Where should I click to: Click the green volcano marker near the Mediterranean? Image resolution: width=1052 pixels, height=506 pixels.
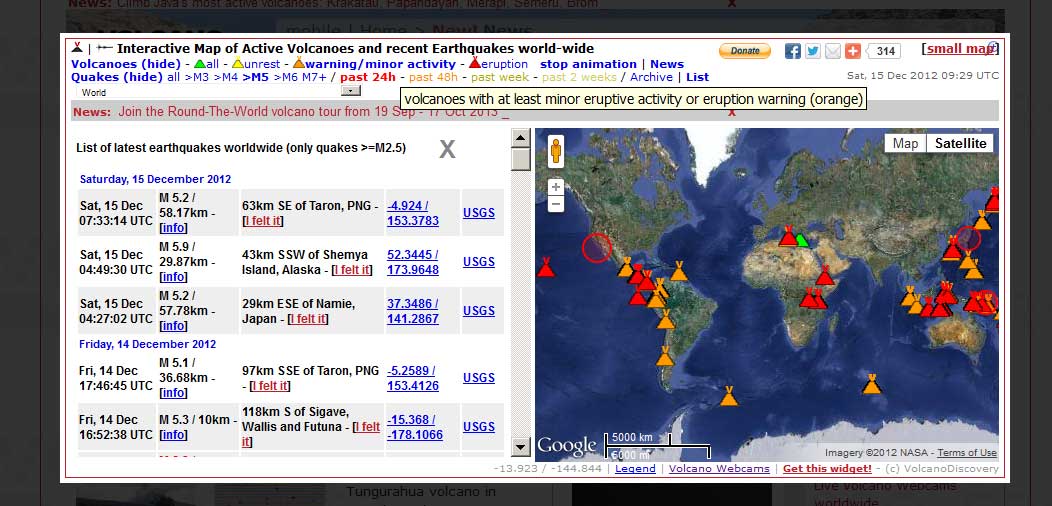[802, 241]
